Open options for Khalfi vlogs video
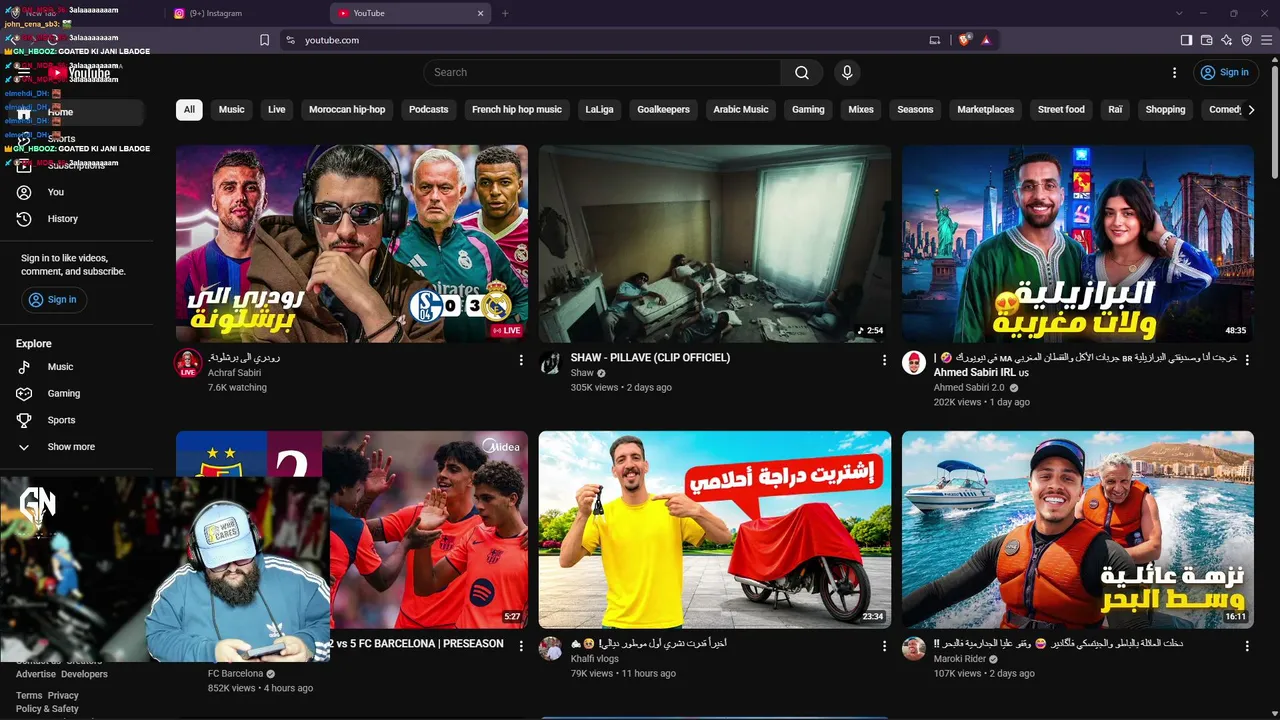This screenshot has width=1280, height=720. pos(884,646)
